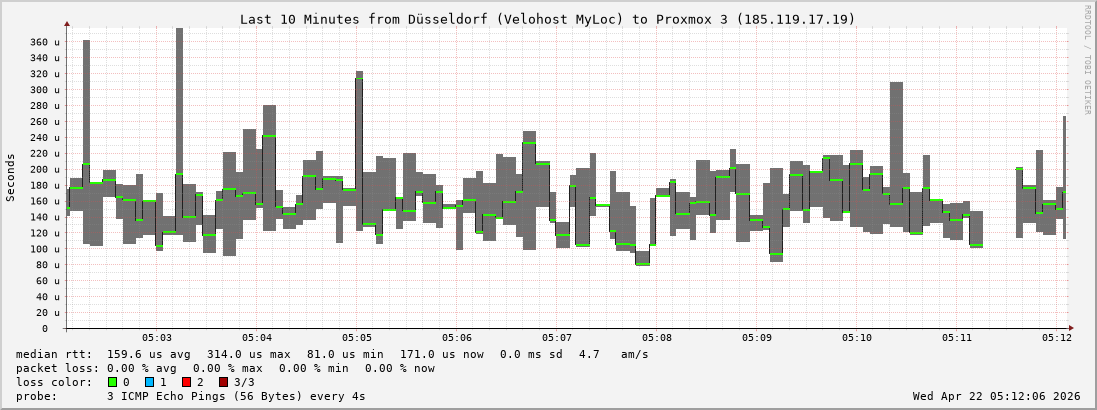Click the dark red 3/3 loss swatch

(x=223, y=382)
